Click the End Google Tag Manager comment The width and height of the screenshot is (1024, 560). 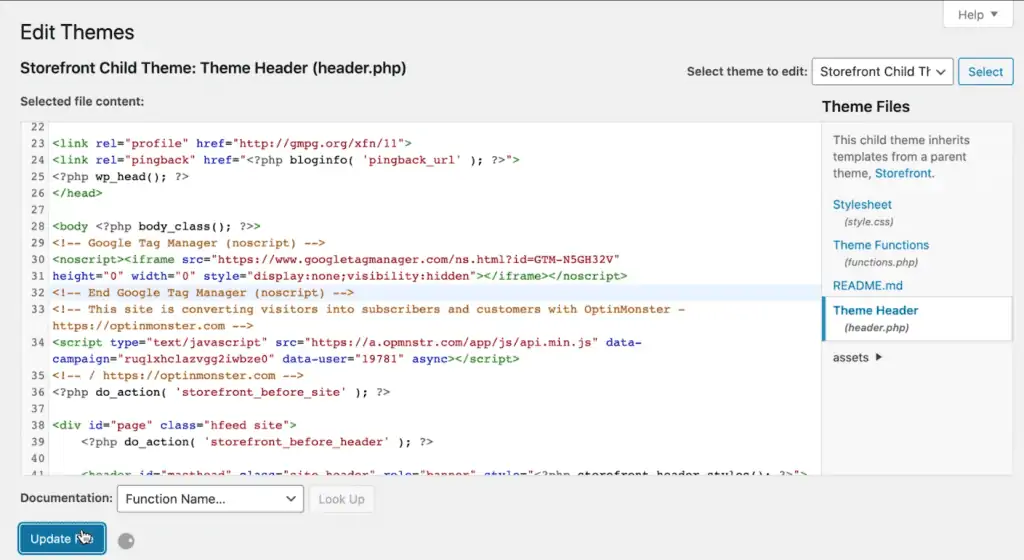click(202, 292)
